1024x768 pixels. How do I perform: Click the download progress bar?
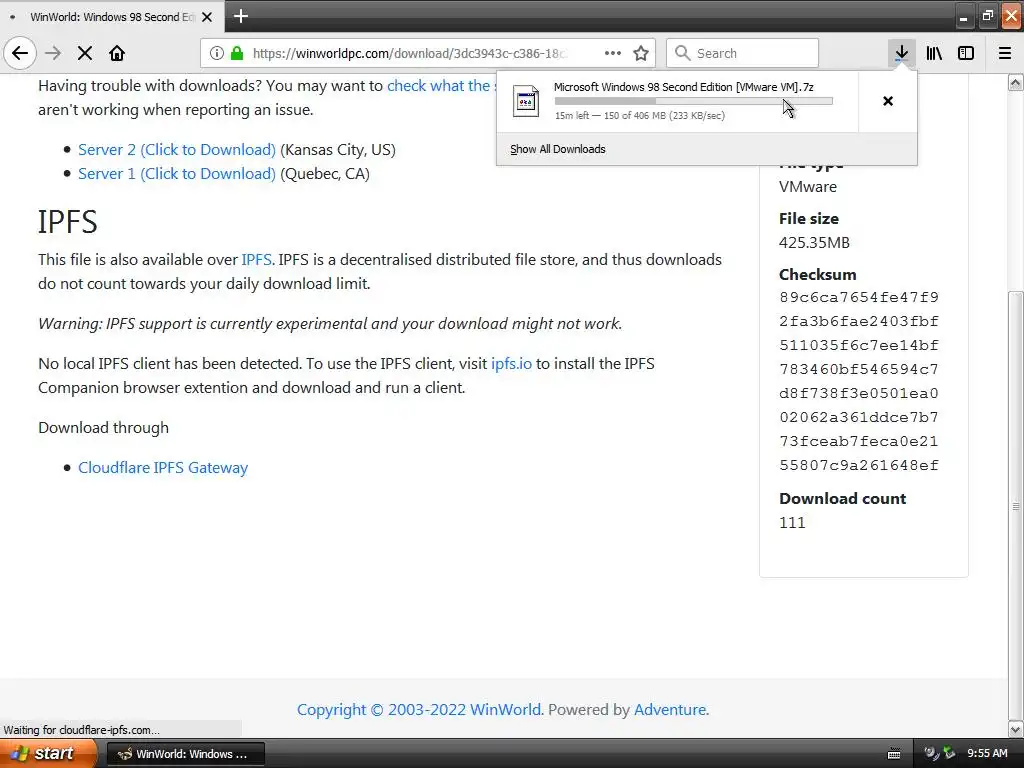(694, 101)
